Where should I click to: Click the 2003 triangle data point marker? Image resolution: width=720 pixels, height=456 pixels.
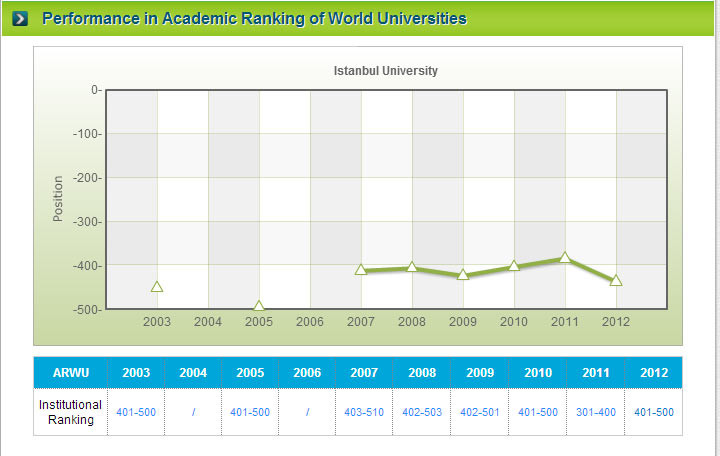click(x=157, y=287)
